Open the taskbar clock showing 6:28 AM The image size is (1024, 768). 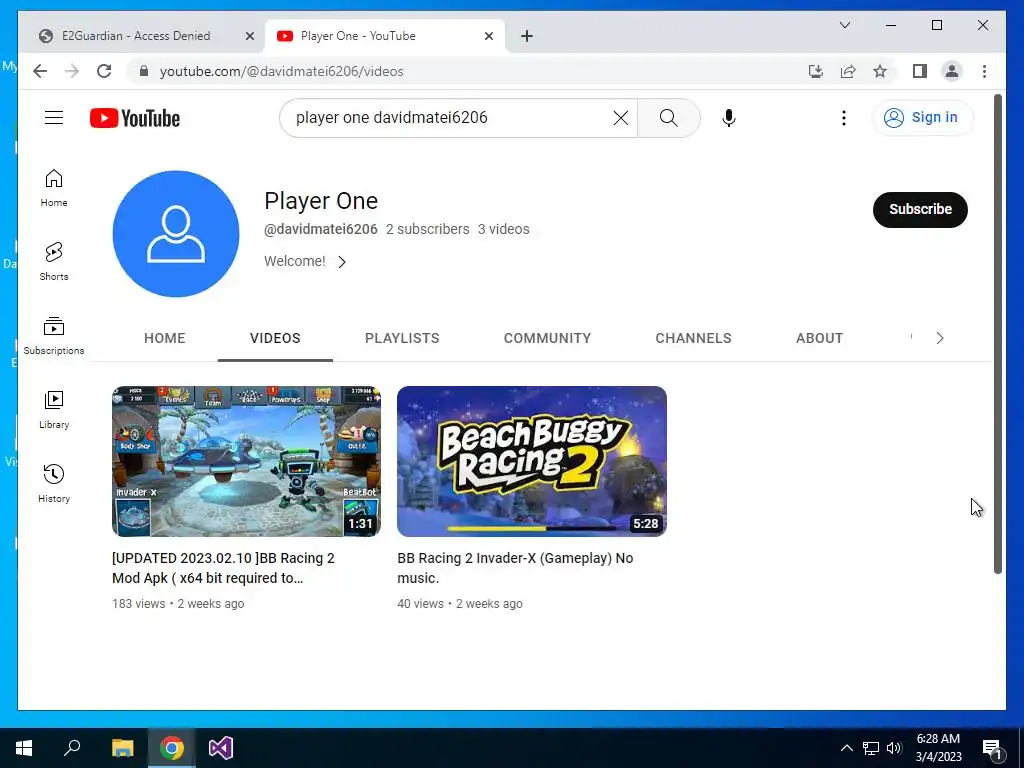click(x=938, y=748)
